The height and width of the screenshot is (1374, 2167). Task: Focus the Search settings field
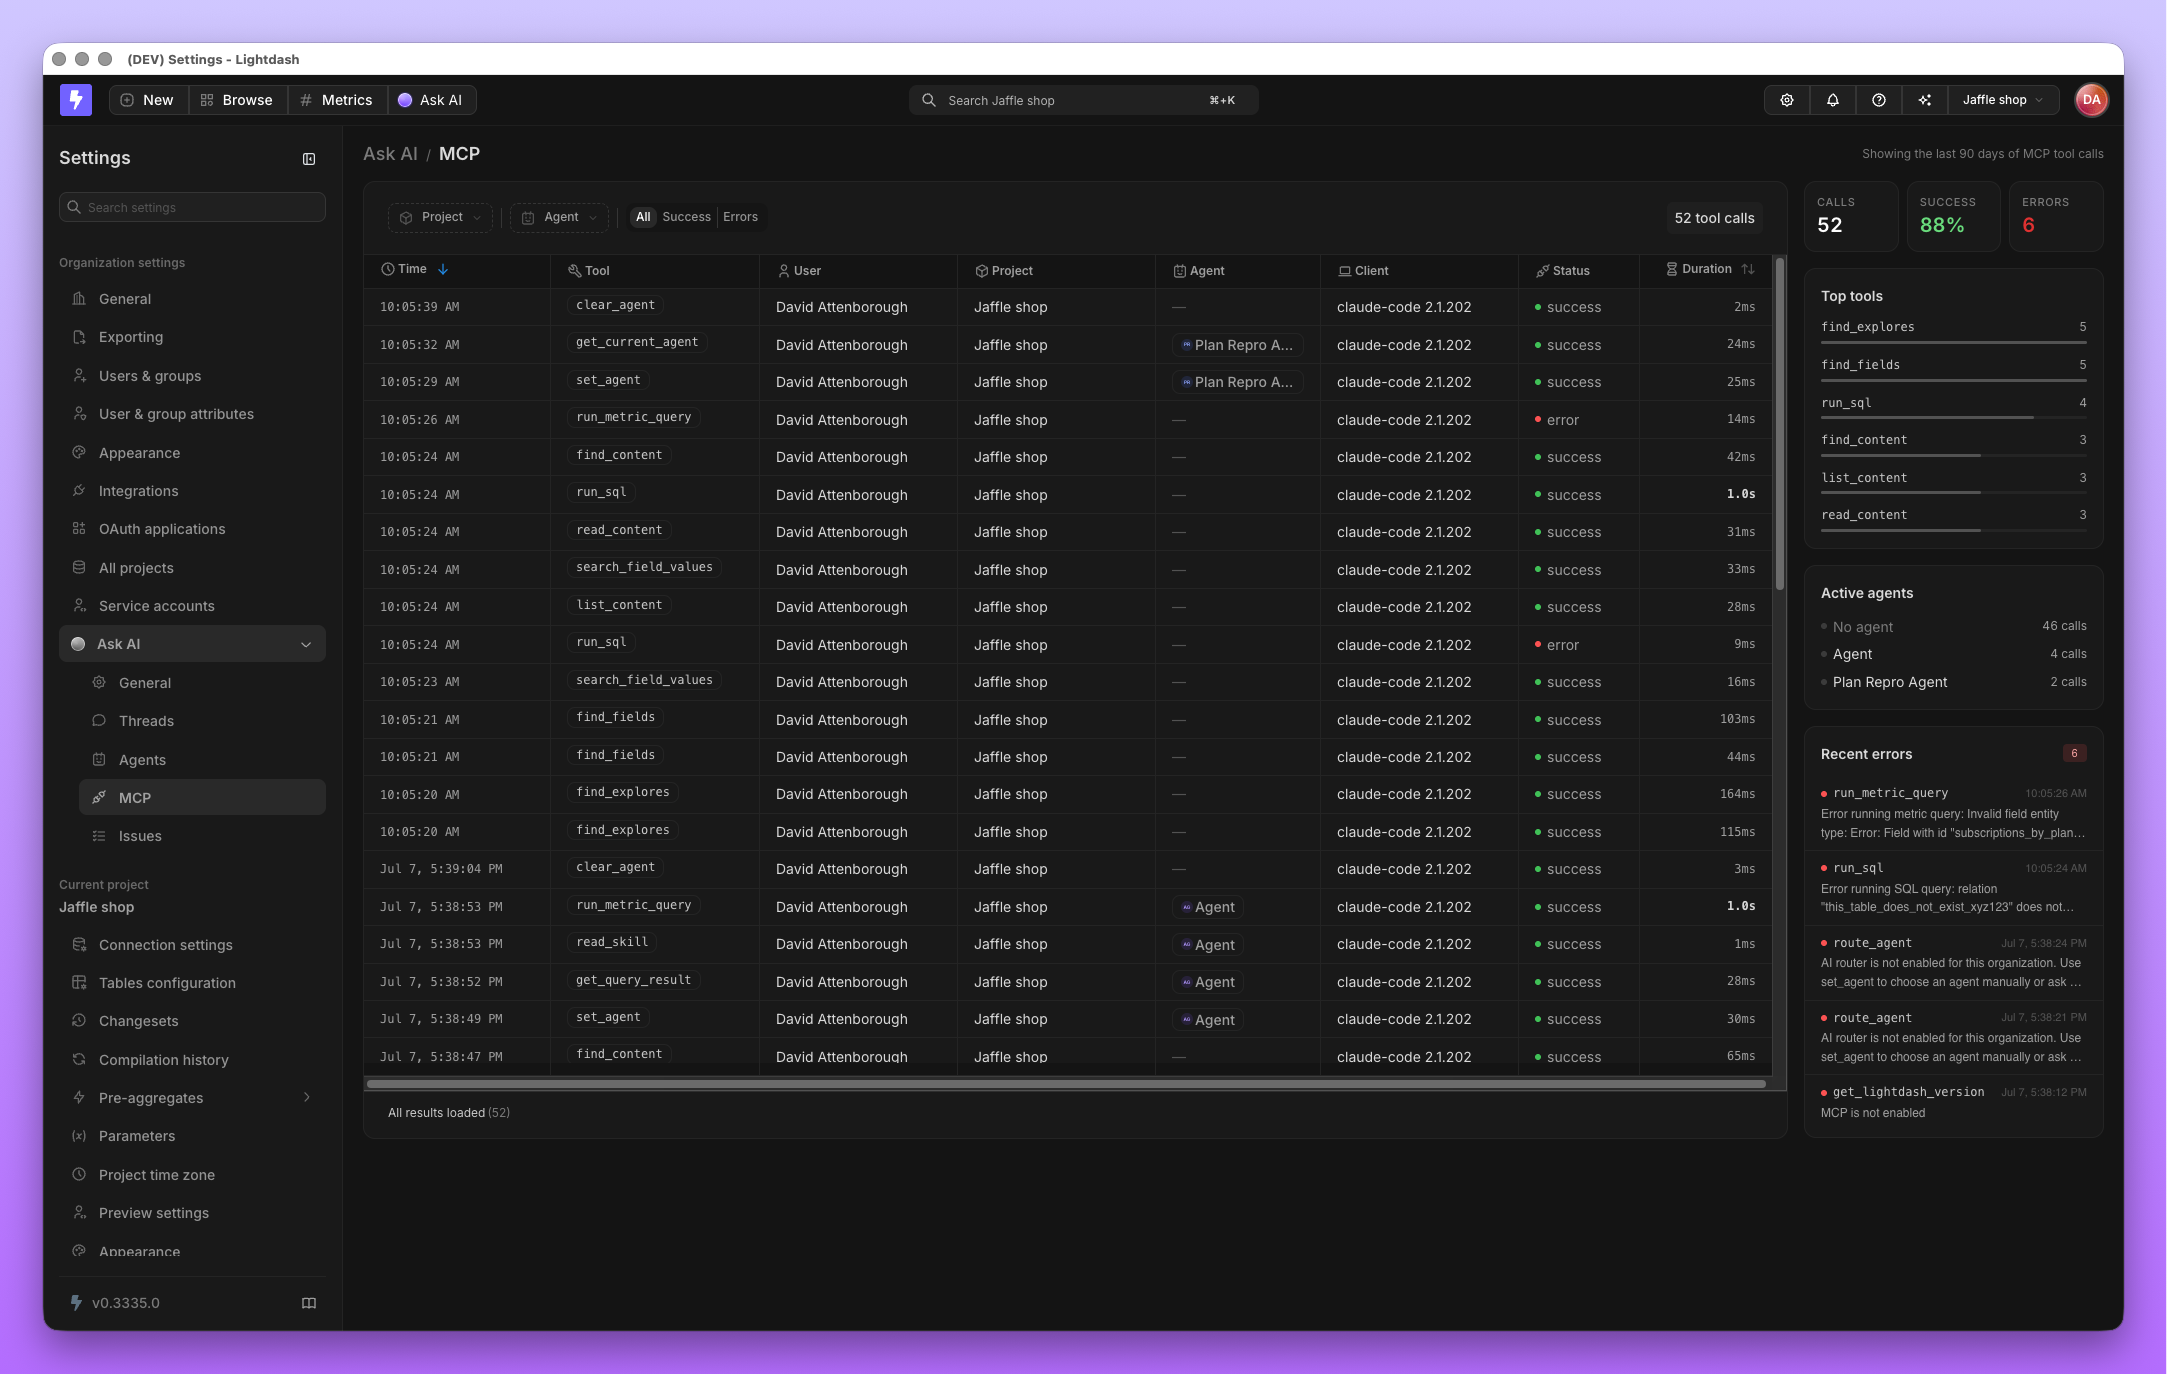point(192,207)
